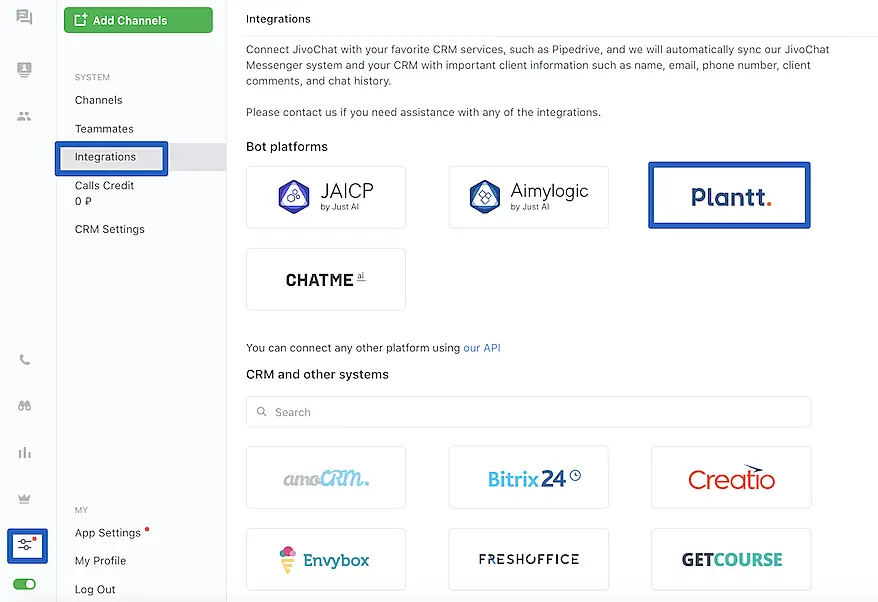Image resolution: width=878 pixels, height=602 pixels.
Task: Open the Bitrix24 integration card
Action: 529,479
